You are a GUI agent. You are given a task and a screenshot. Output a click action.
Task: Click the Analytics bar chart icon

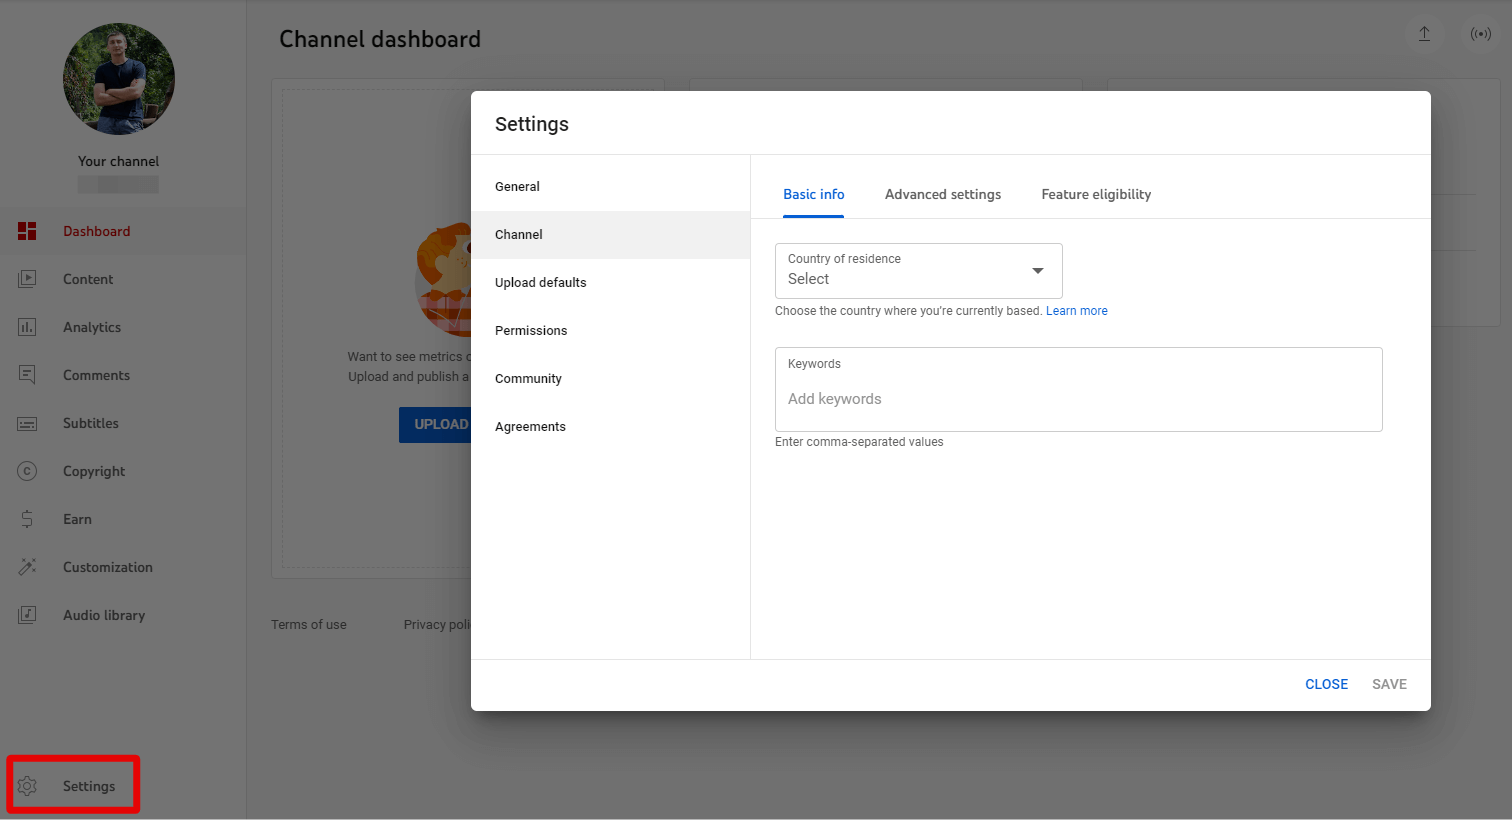(27, 327)
